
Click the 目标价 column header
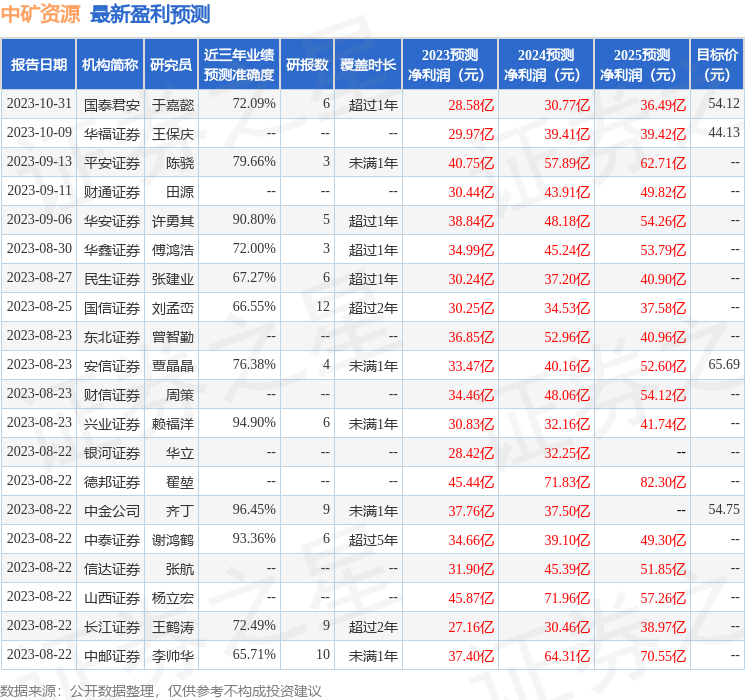pos(717,64)
